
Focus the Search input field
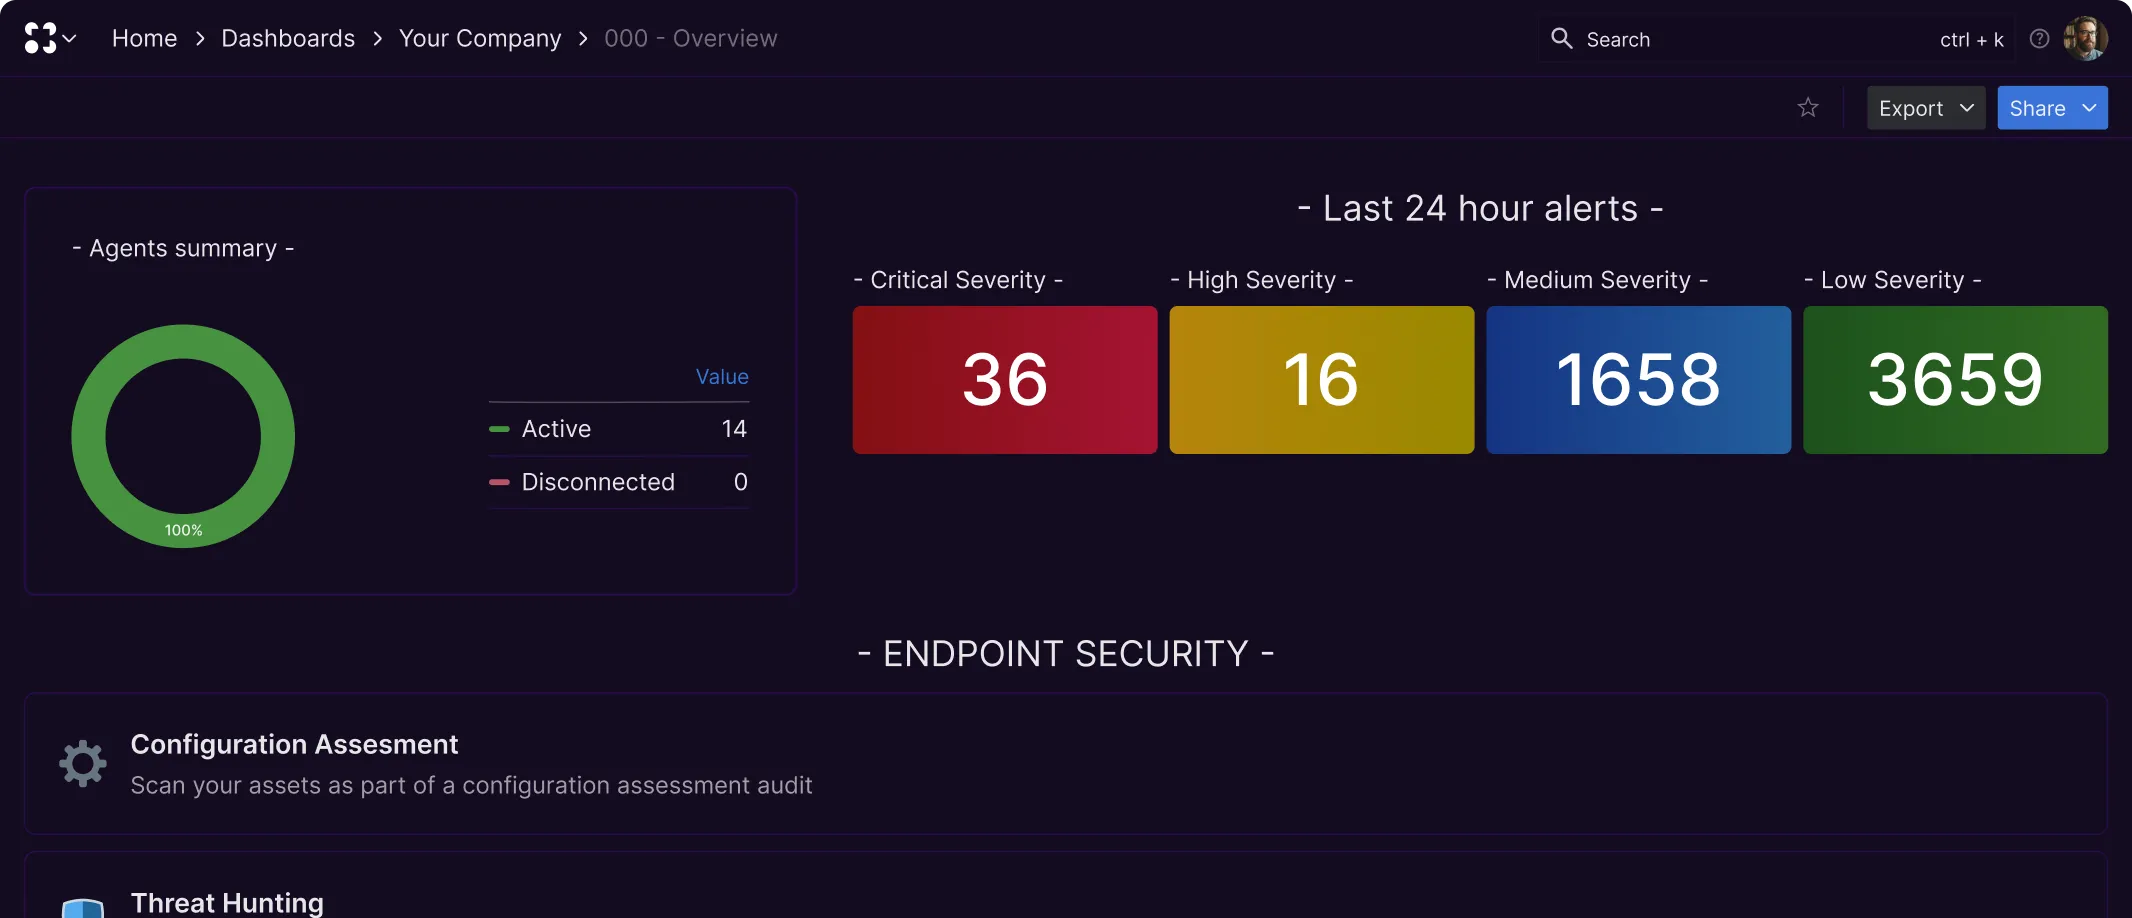pyautogui.click(x=1775, y=39)
